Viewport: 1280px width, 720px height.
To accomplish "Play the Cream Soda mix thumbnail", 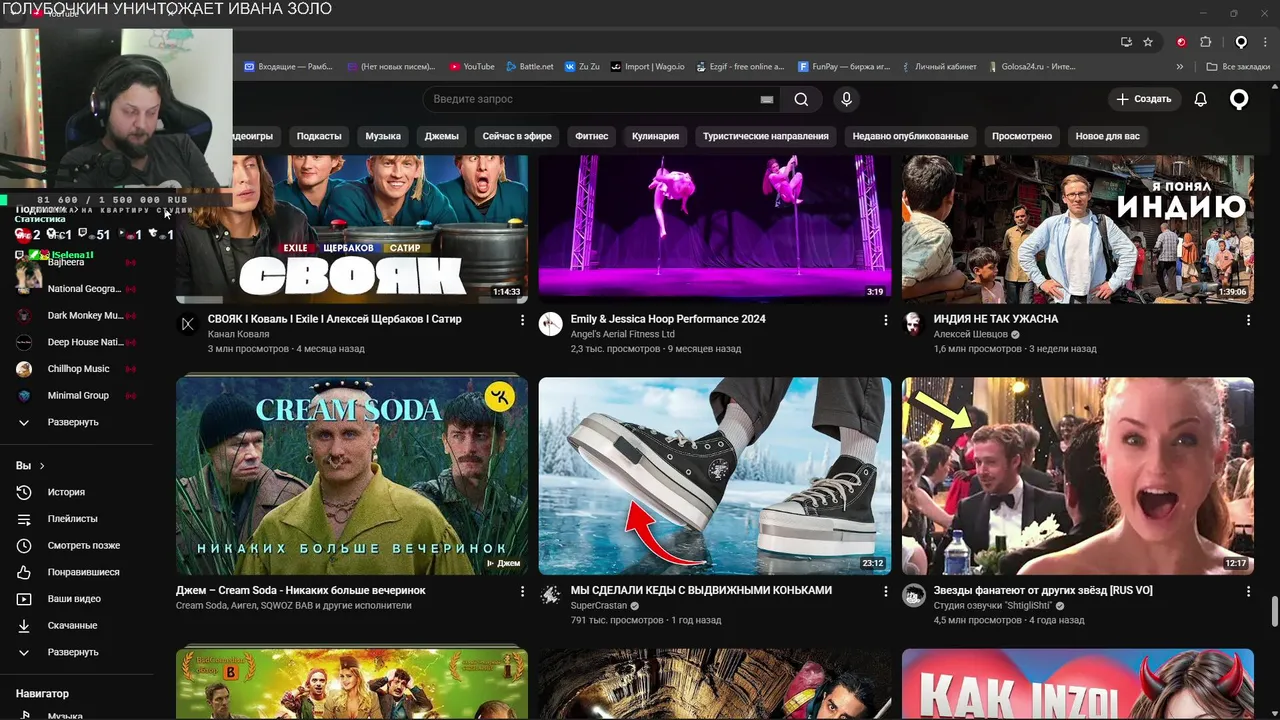I will click(x=352, y=476).
